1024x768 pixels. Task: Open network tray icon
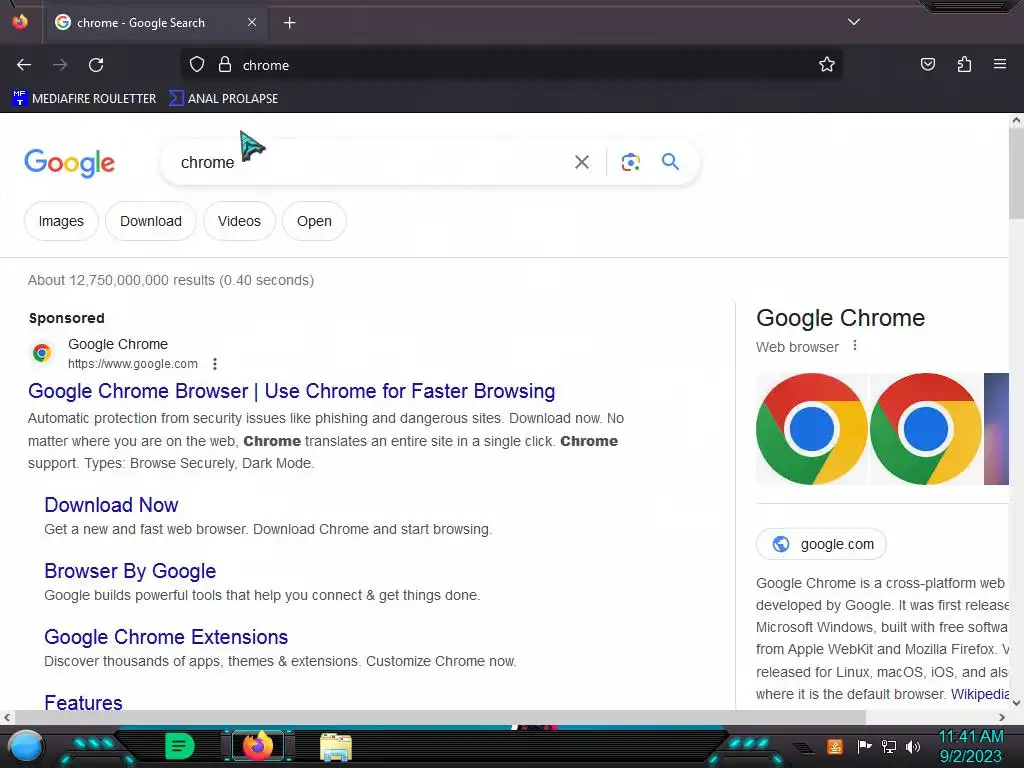(888, 746)
